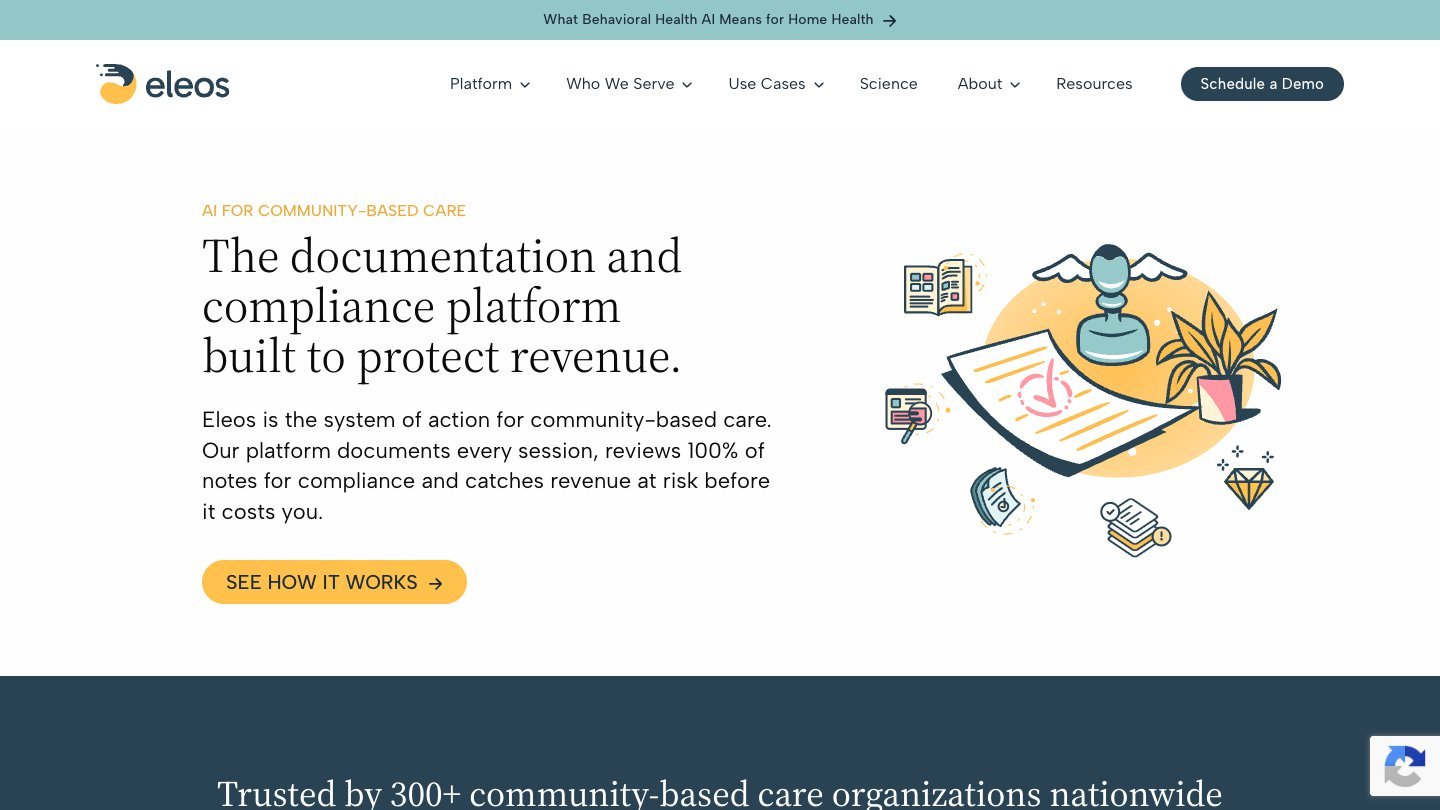
Task: Click the 'Trusted by 300+ community-based care organizations' heading
Action: click(720, 794)
